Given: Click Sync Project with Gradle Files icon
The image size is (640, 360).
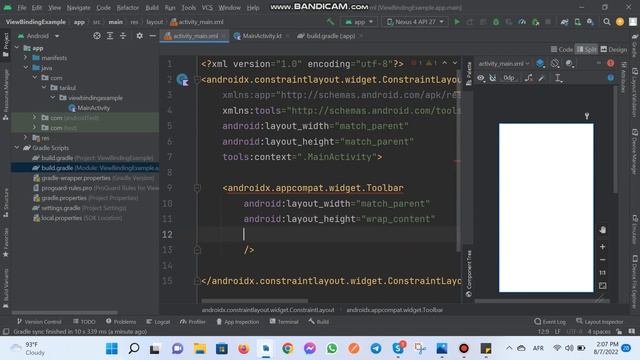Looking at the screenshot, I should (x=564, y=22).
